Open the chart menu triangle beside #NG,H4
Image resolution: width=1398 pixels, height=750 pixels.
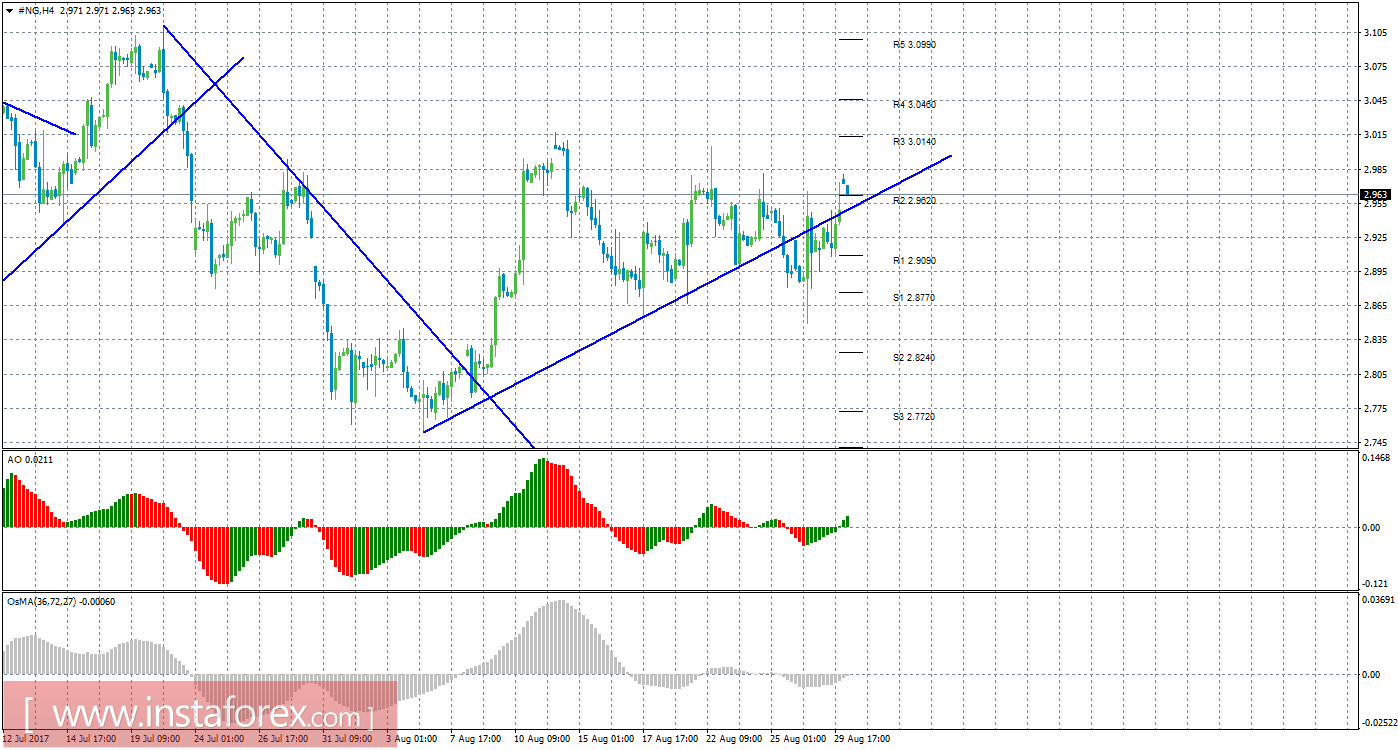tap(10, 11)
